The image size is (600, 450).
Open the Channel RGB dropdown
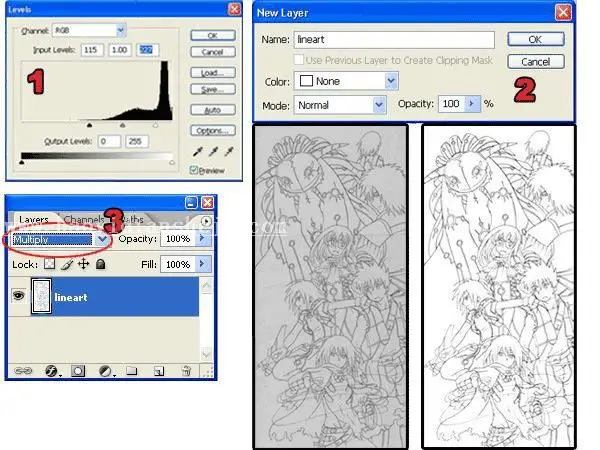(x=121, y=30)
